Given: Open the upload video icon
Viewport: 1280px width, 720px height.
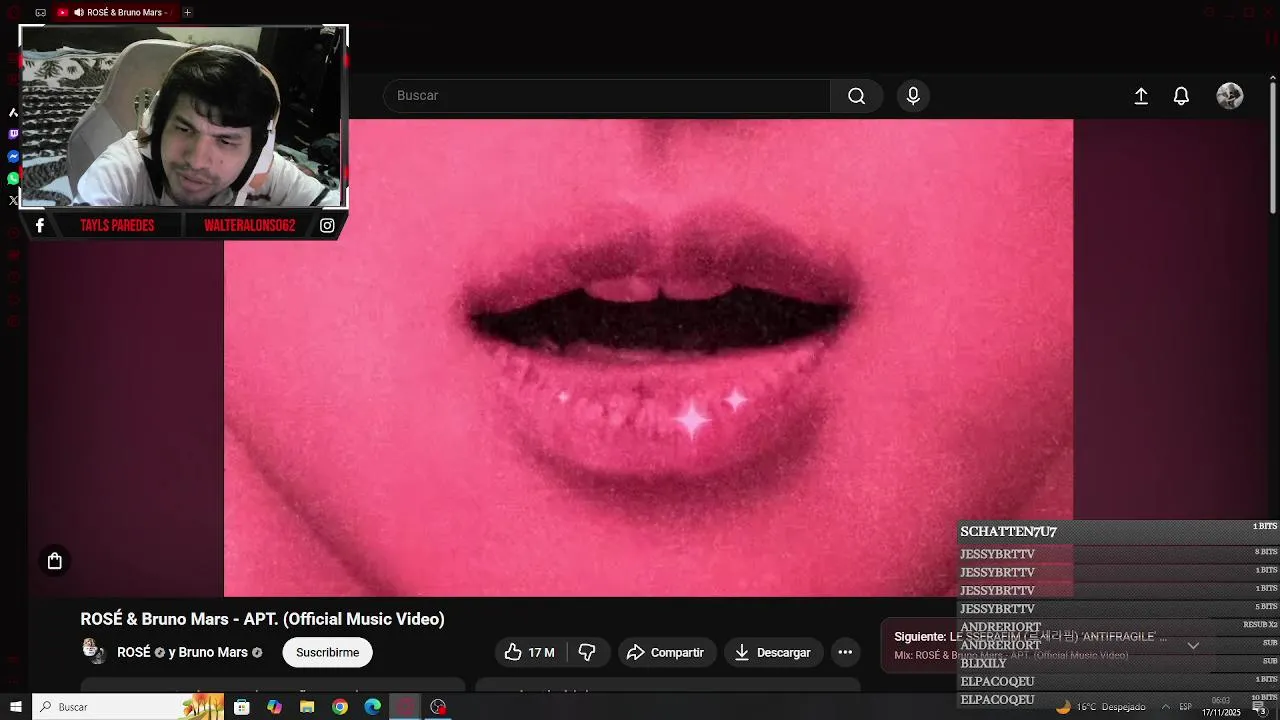Looking at the screenshot, I should click(x=1141, y=96).
